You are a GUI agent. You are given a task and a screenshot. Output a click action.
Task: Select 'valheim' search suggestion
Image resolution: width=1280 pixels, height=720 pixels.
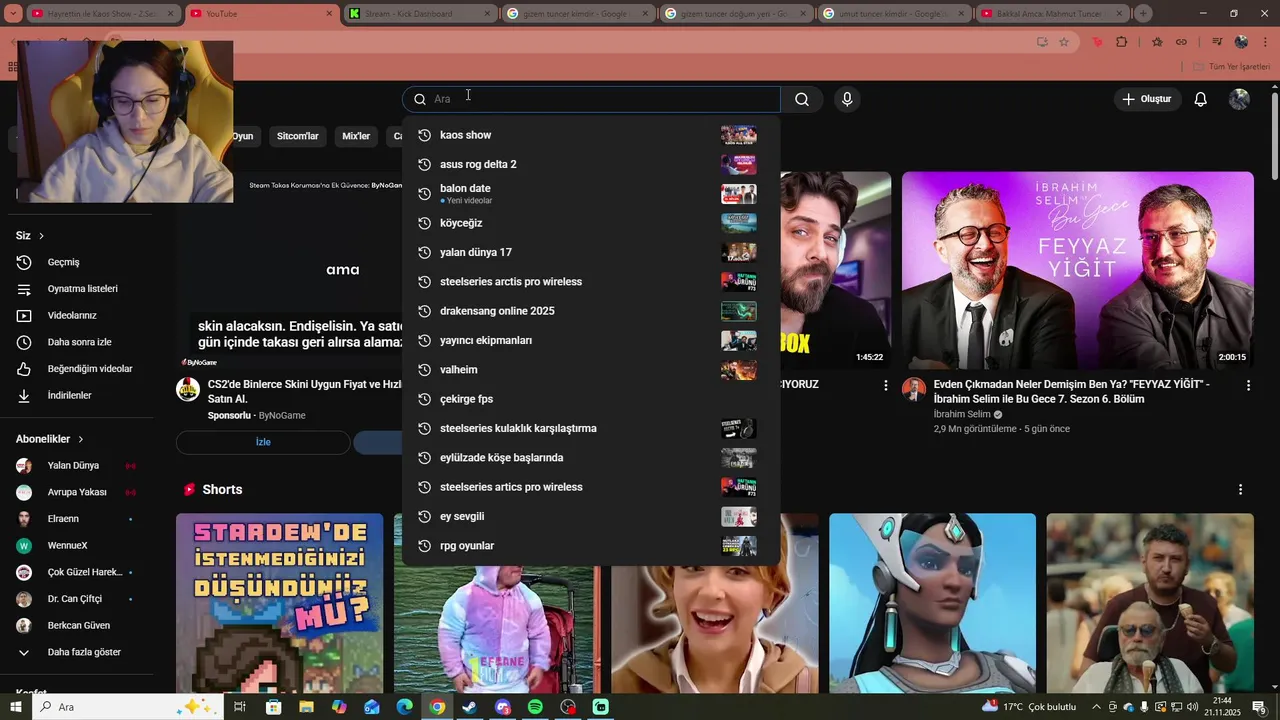click(x=591, y=370)
